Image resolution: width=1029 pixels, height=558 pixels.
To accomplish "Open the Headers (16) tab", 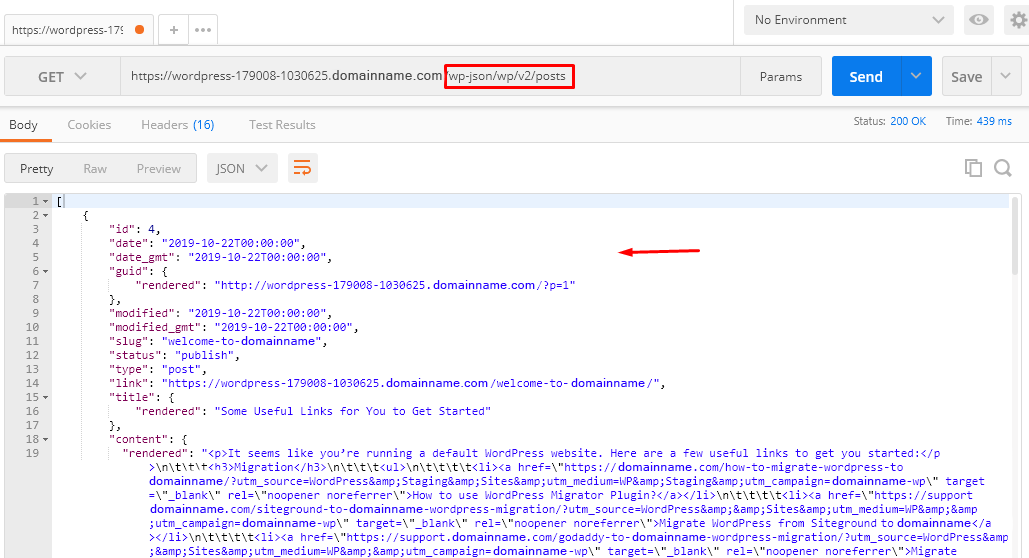I will (178, 125).
